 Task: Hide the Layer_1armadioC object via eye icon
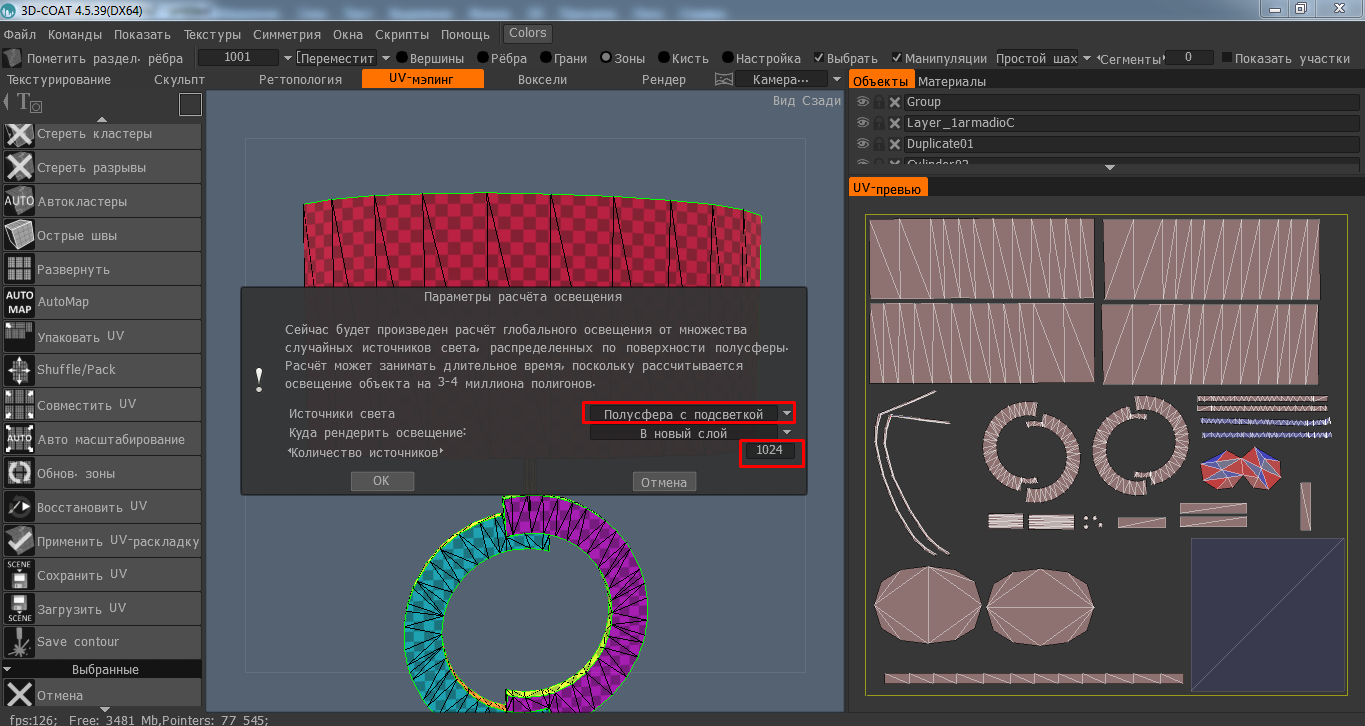[863, 123]
